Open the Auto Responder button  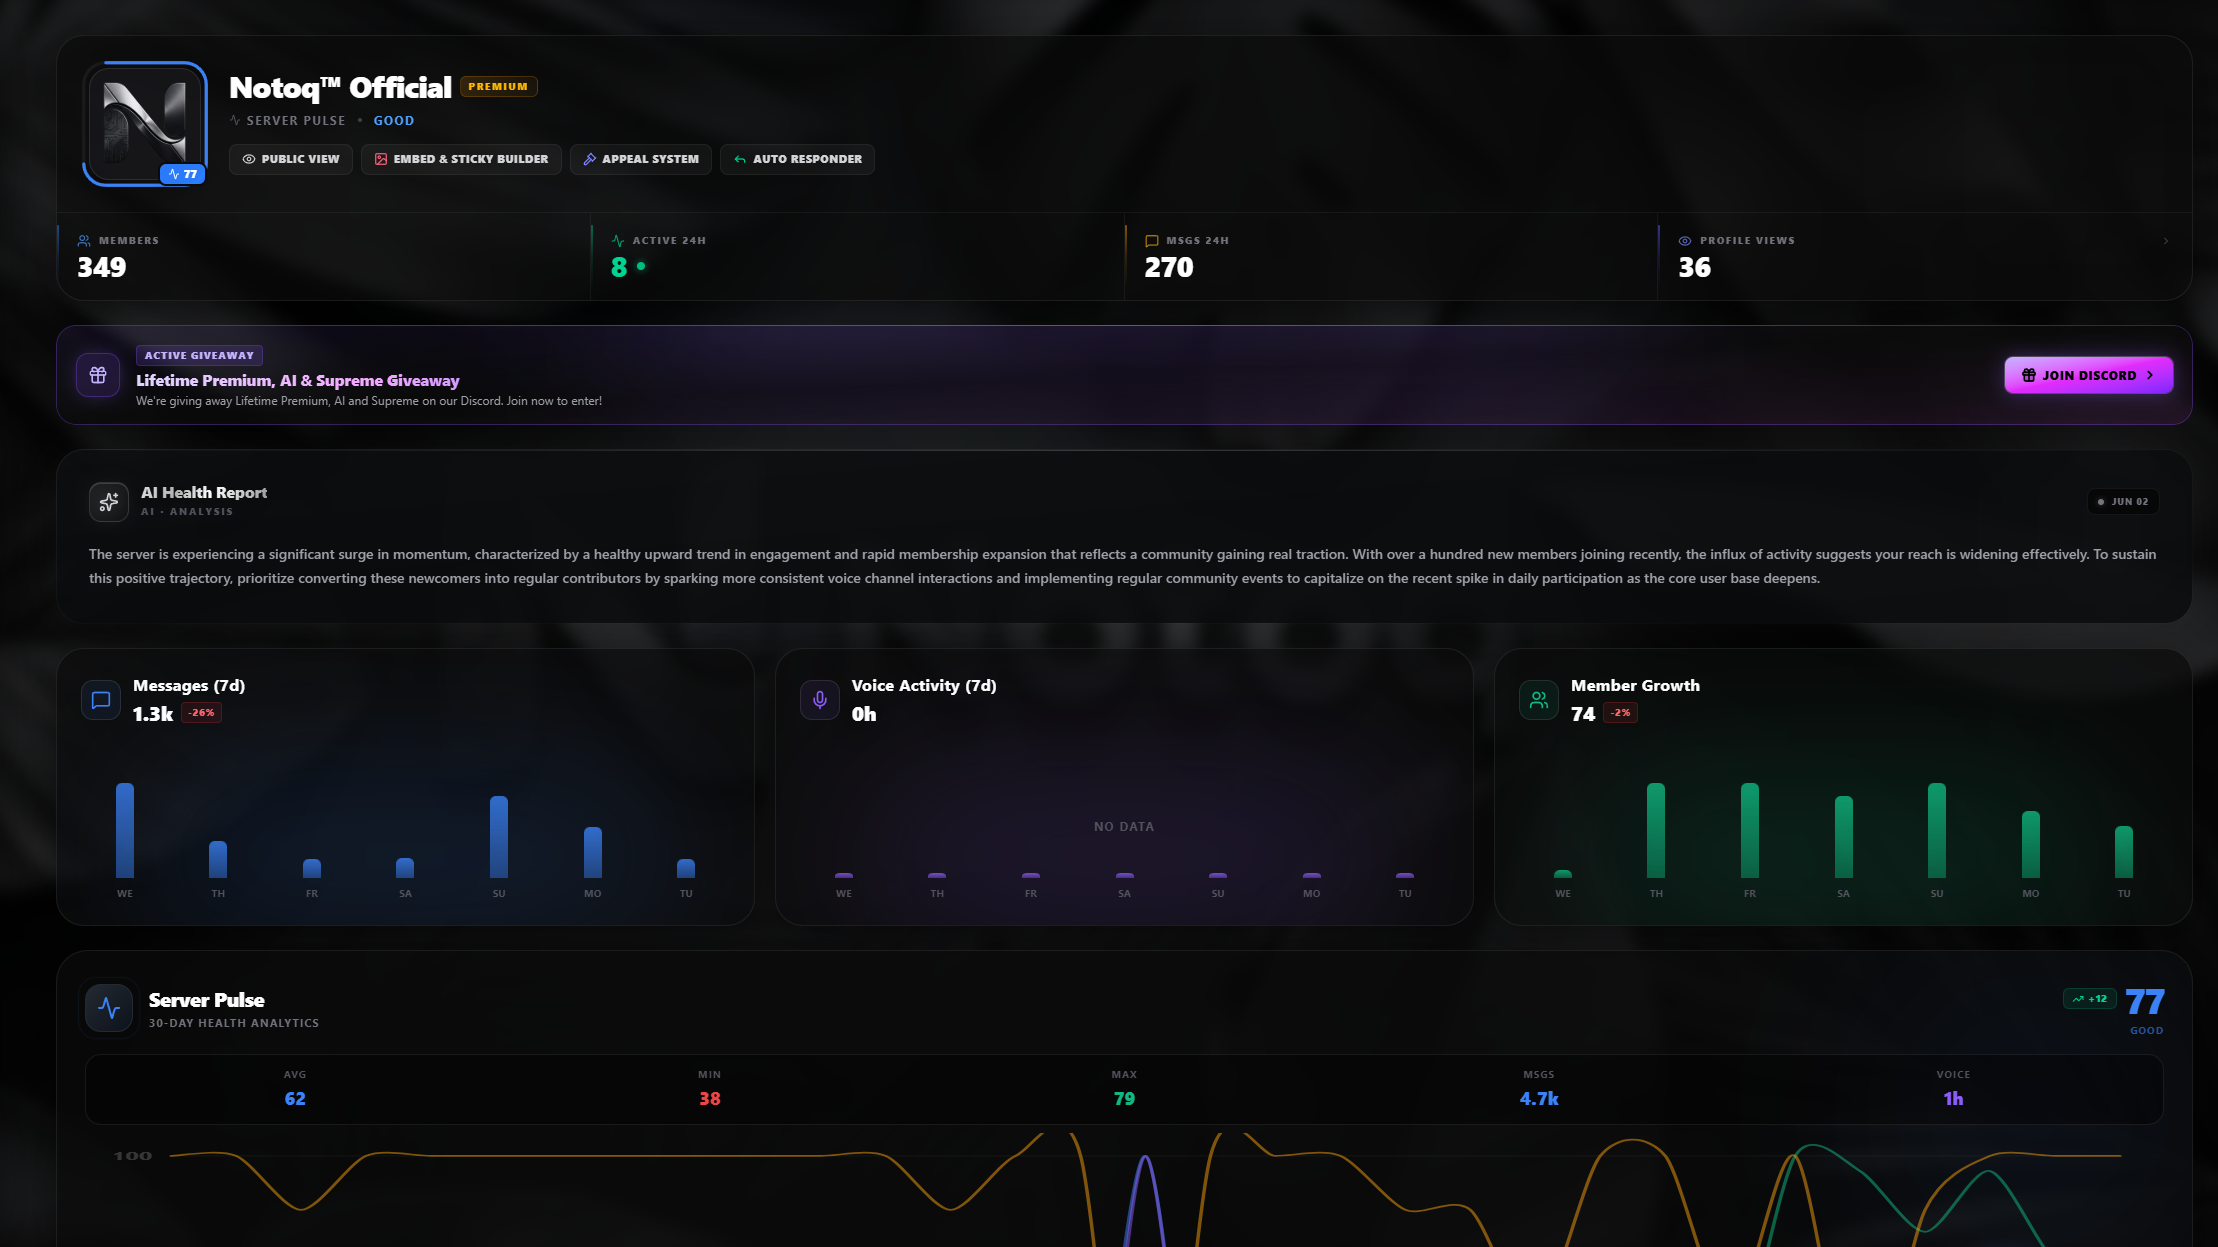click(797, 159)
